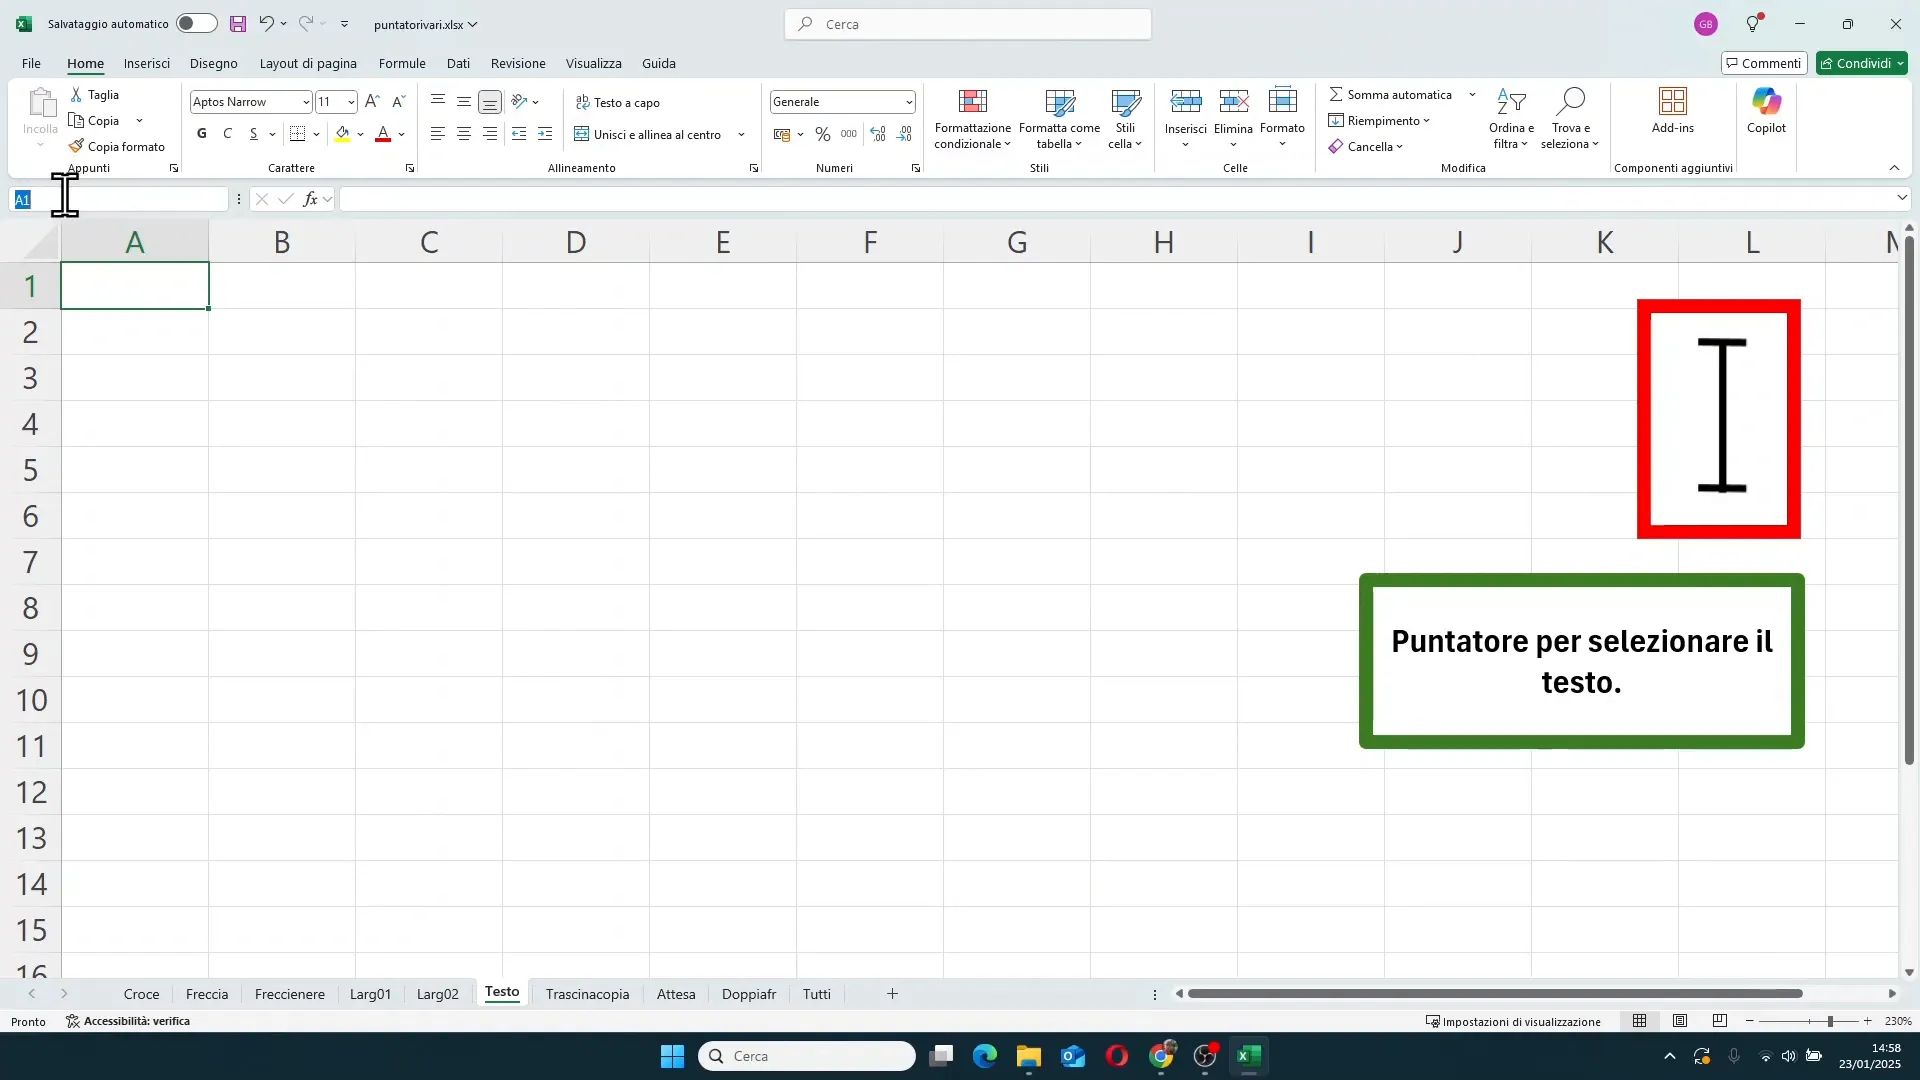Toggle left horizontal alignment
The image size is (1920, 1080).
(x=438, y=134)
